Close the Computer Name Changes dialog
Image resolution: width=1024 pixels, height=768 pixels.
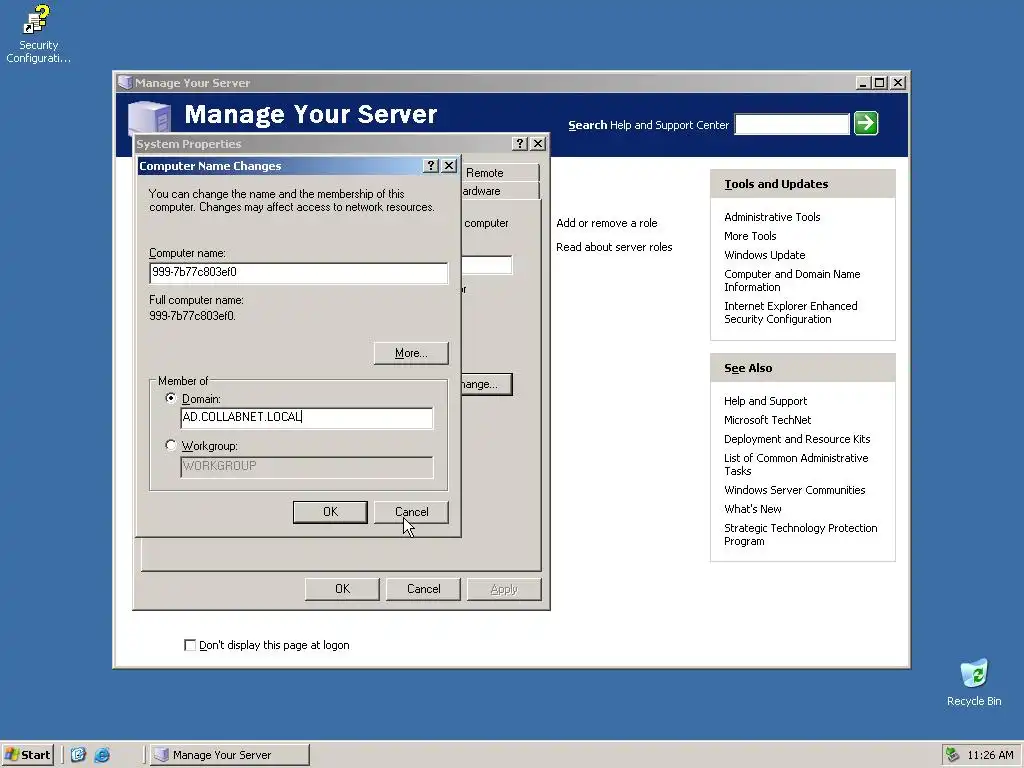(x=449, y=166)
